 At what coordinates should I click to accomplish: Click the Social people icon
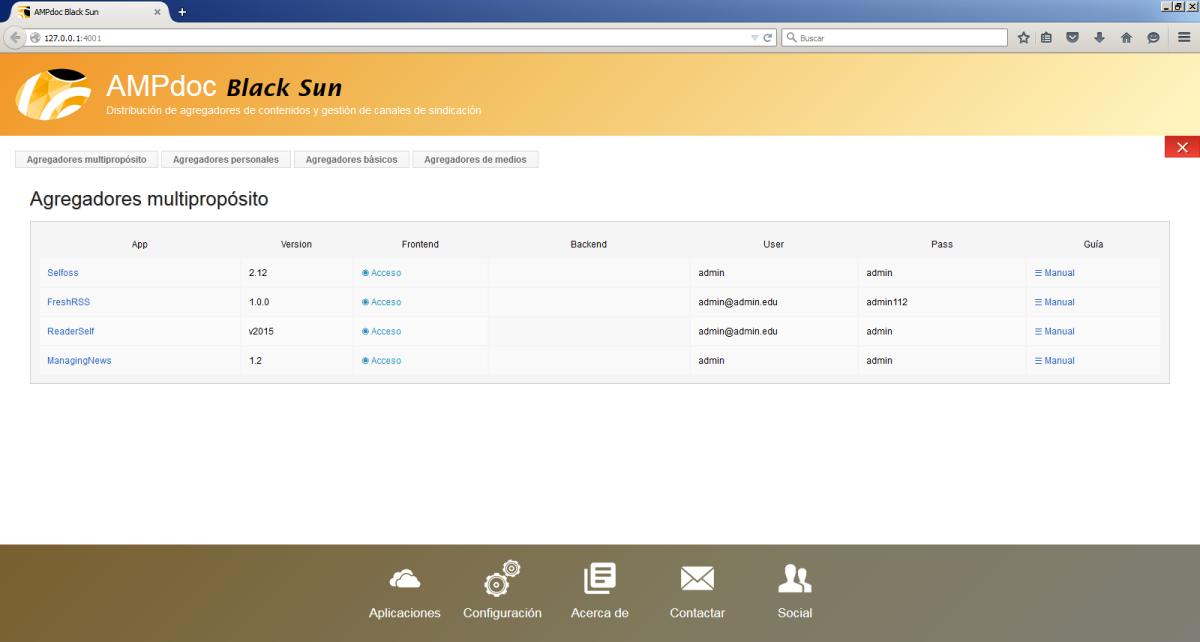[x=795, y=579]
